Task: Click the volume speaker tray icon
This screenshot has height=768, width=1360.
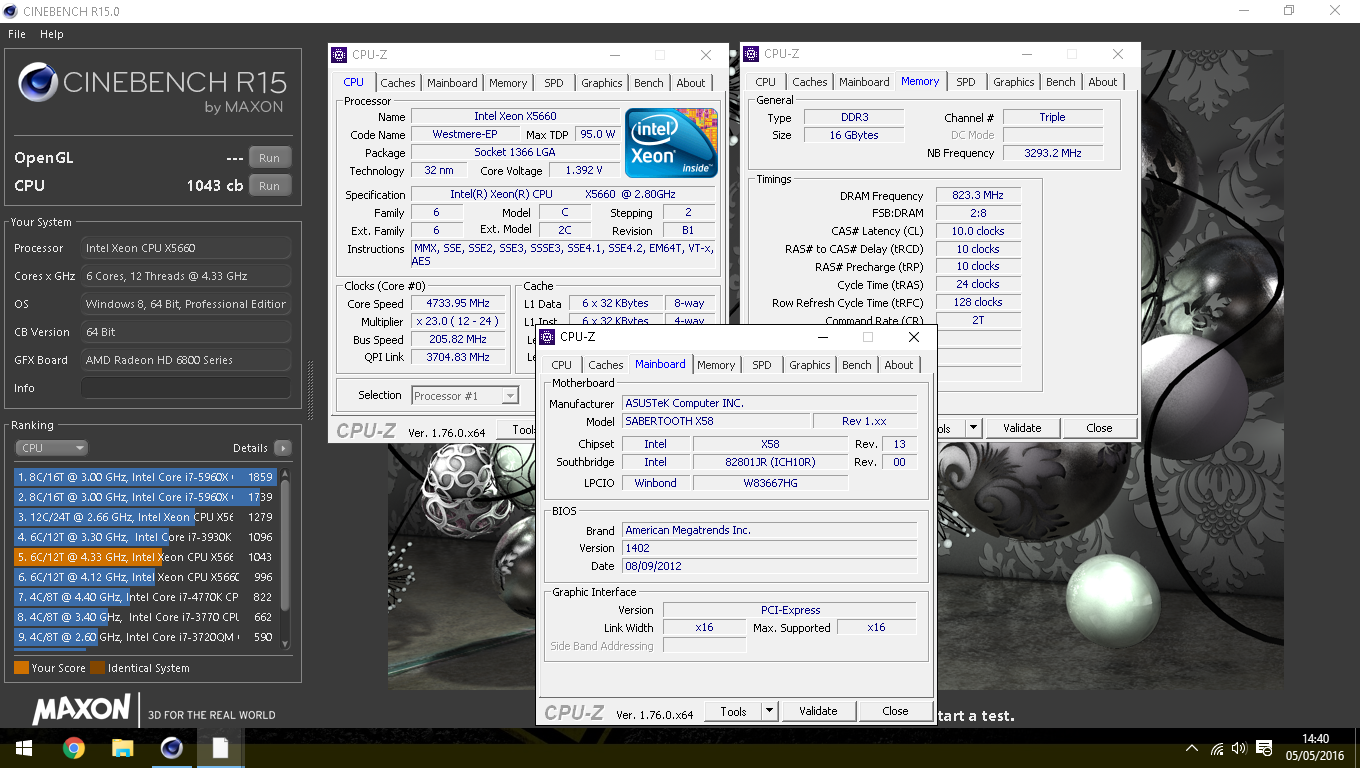Action: point(1240,748)
